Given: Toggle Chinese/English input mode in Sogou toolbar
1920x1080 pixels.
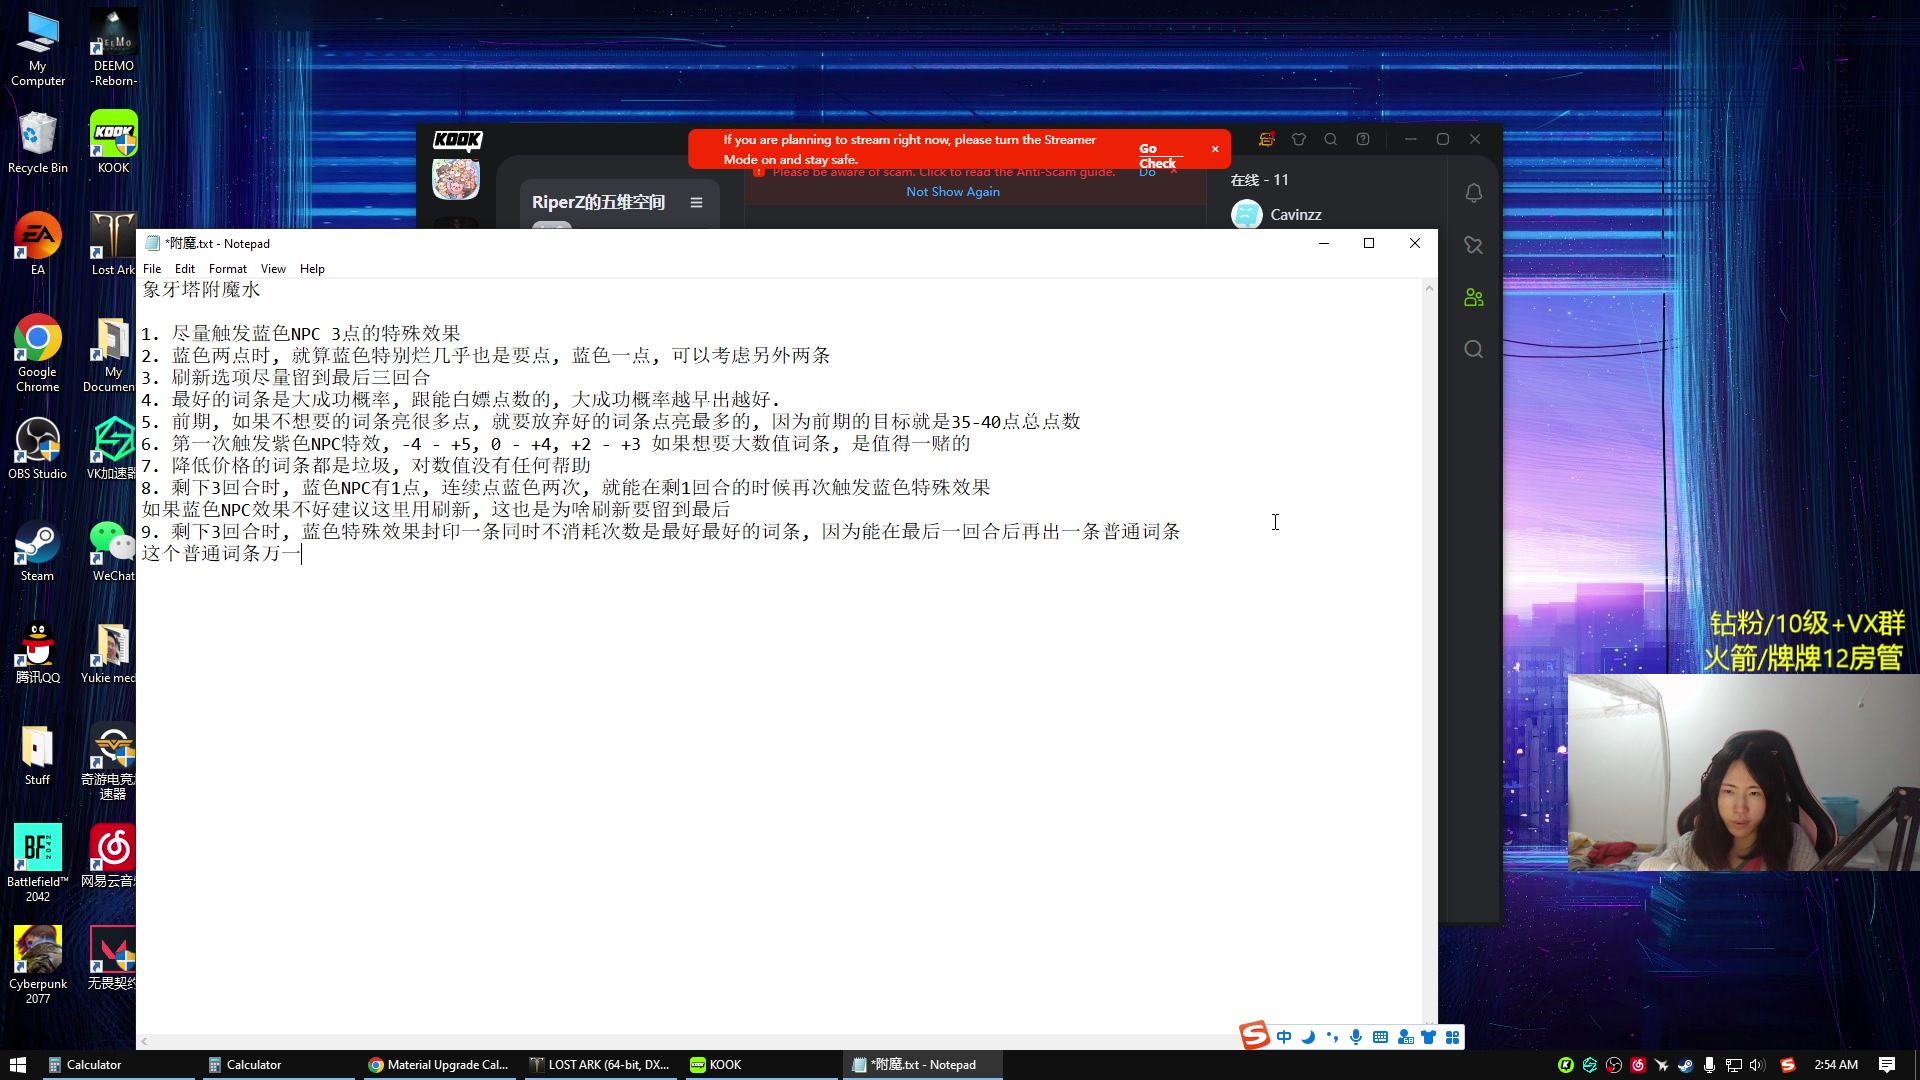Looking at the screenshot, I should click(x=1285, y=1037).
